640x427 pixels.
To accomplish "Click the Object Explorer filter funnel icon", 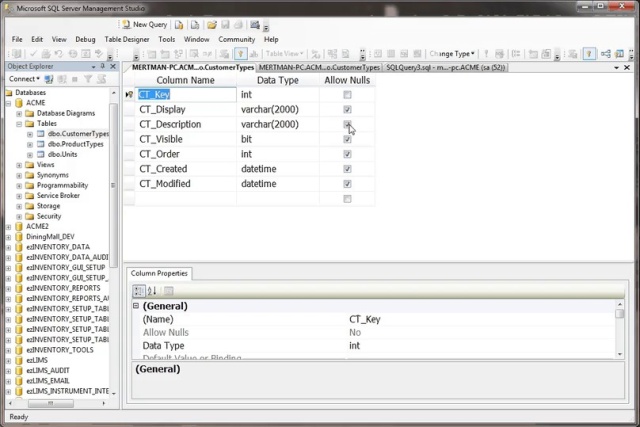I will [x=88, y=79].
